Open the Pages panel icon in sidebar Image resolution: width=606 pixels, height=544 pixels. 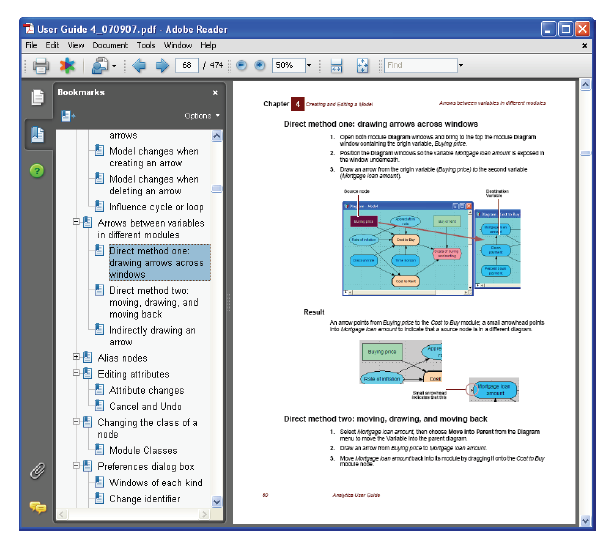[37, 97]
